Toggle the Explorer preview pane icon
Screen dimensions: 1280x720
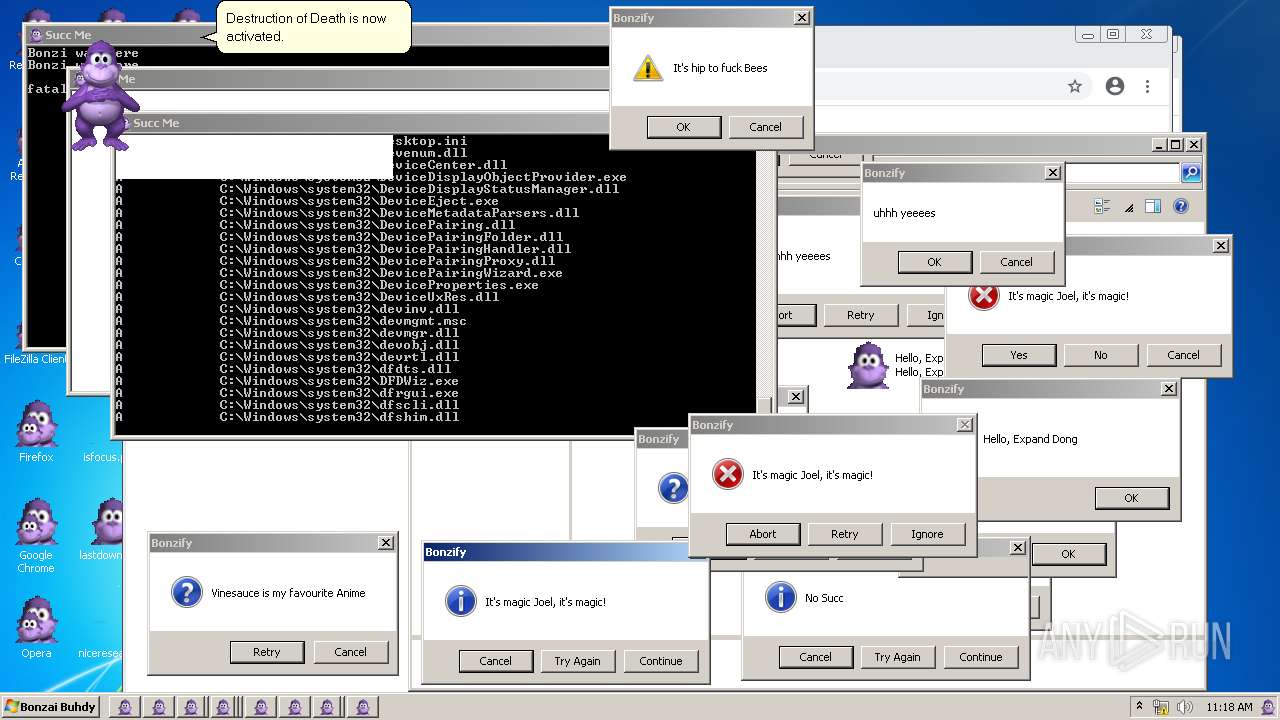tap(1152, 206)
